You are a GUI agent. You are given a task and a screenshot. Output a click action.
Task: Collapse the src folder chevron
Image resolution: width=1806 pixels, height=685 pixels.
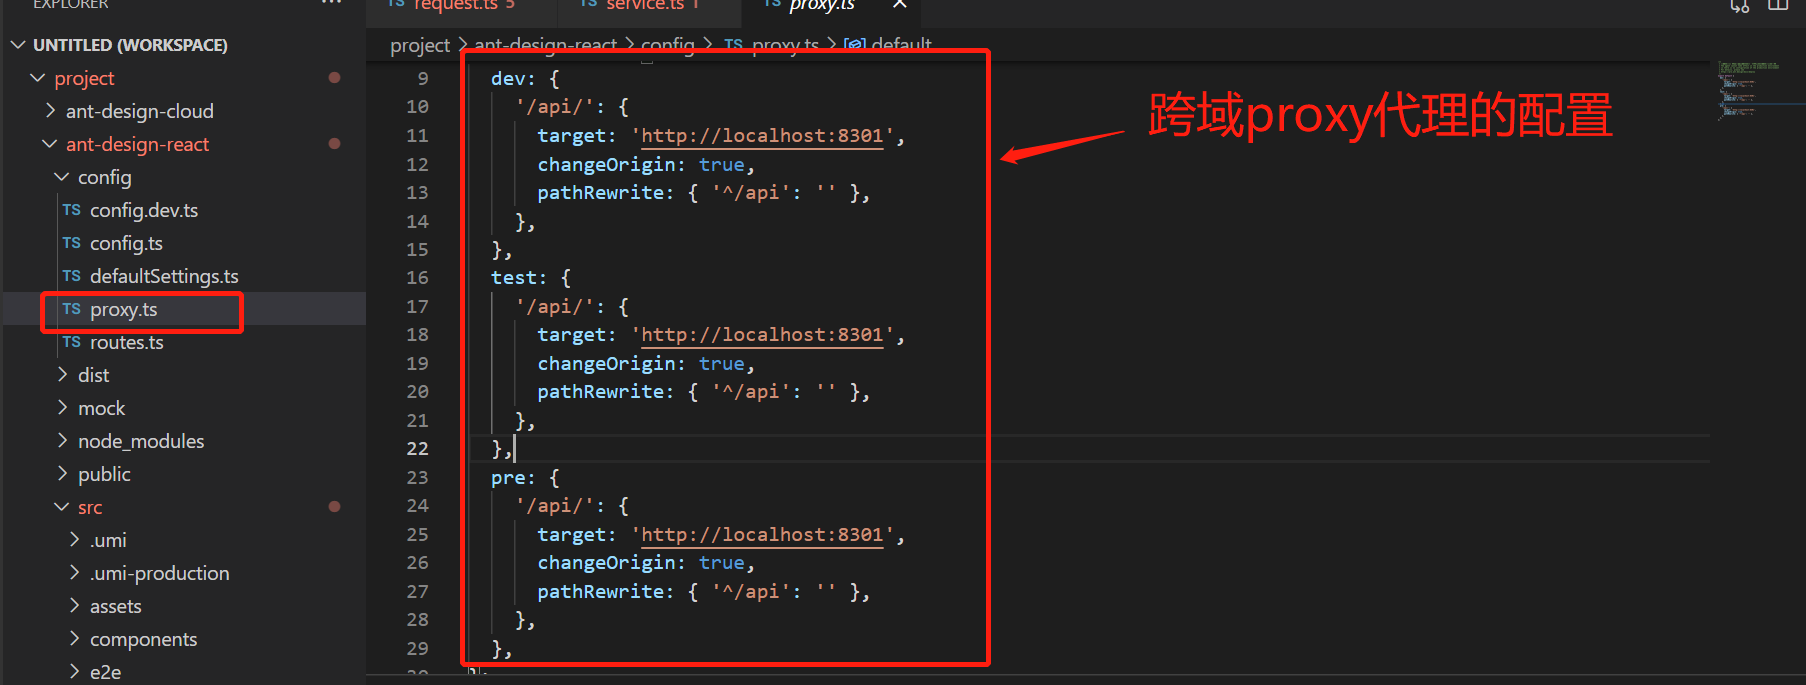click(x=62, y=507)
